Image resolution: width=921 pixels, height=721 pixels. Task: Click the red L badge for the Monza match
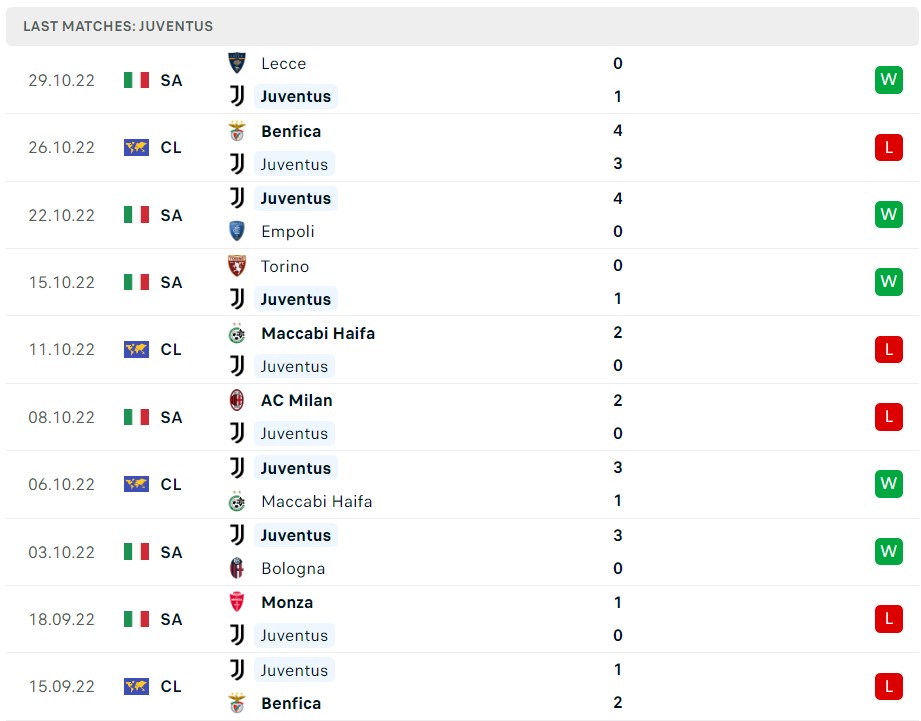pos(888,619)
